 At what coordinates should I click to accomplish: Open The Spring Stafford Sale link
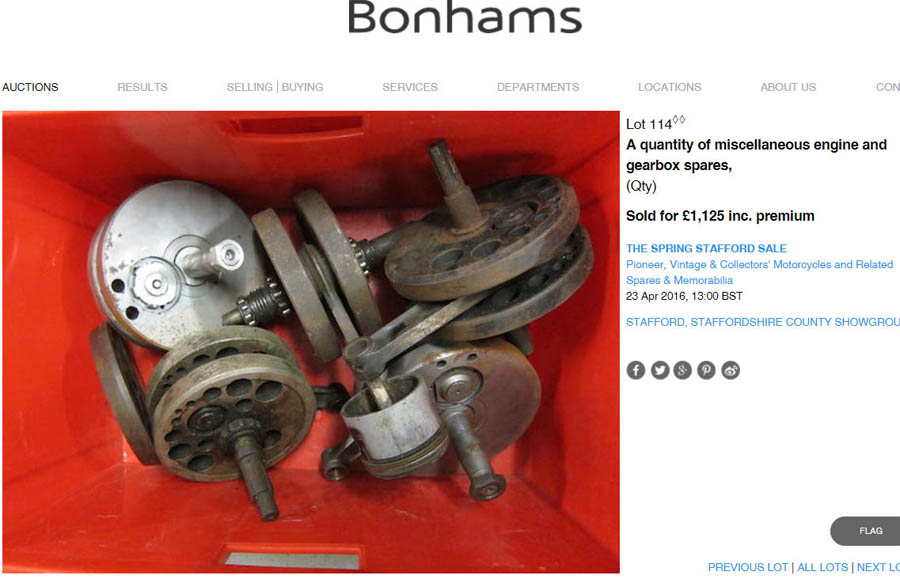point(706,248)
